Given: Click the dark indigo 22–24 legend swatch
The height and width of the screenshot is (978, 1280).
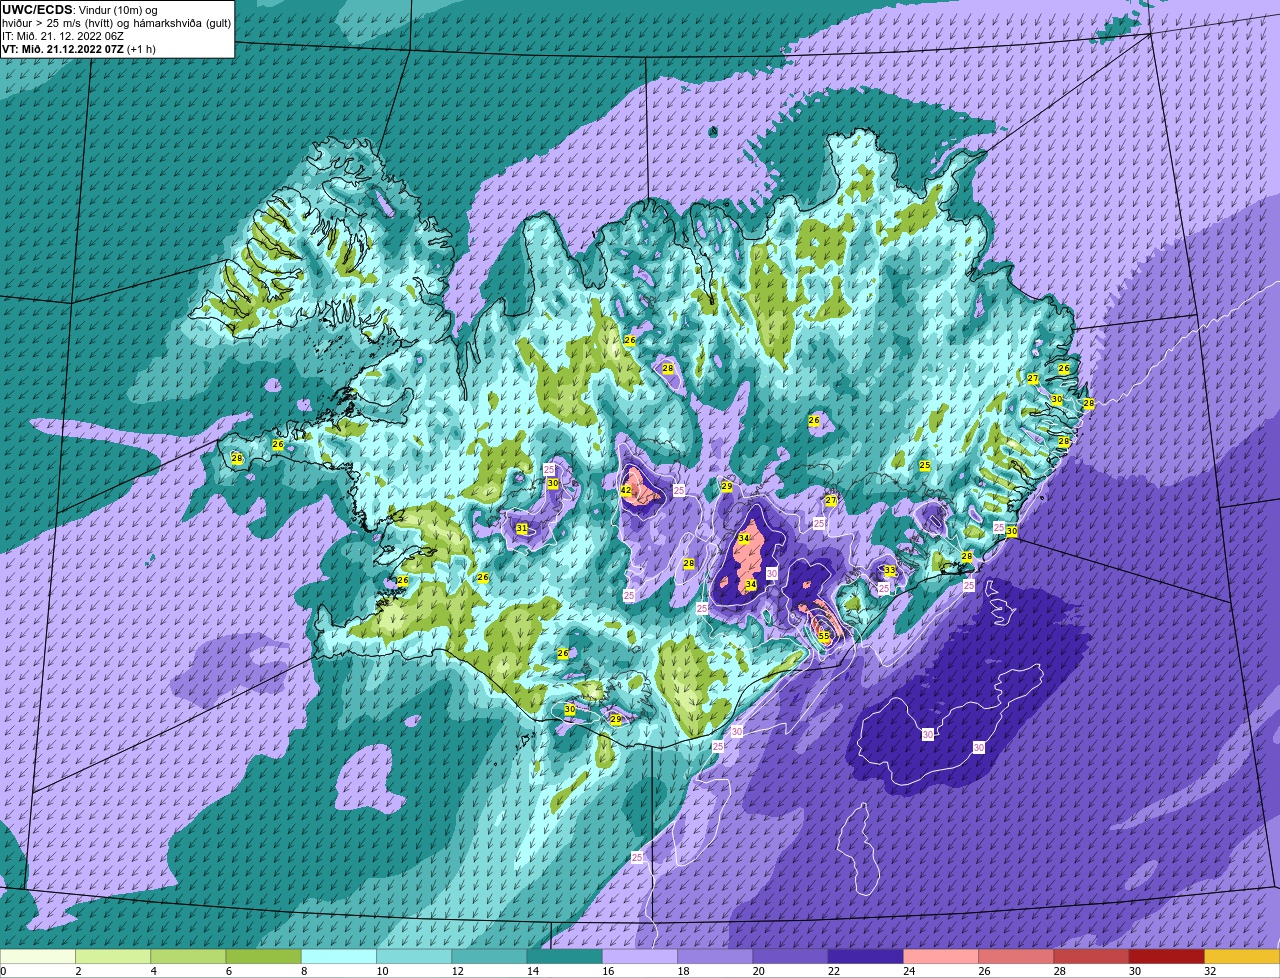Looking at the screenshot, I should 866,957.
